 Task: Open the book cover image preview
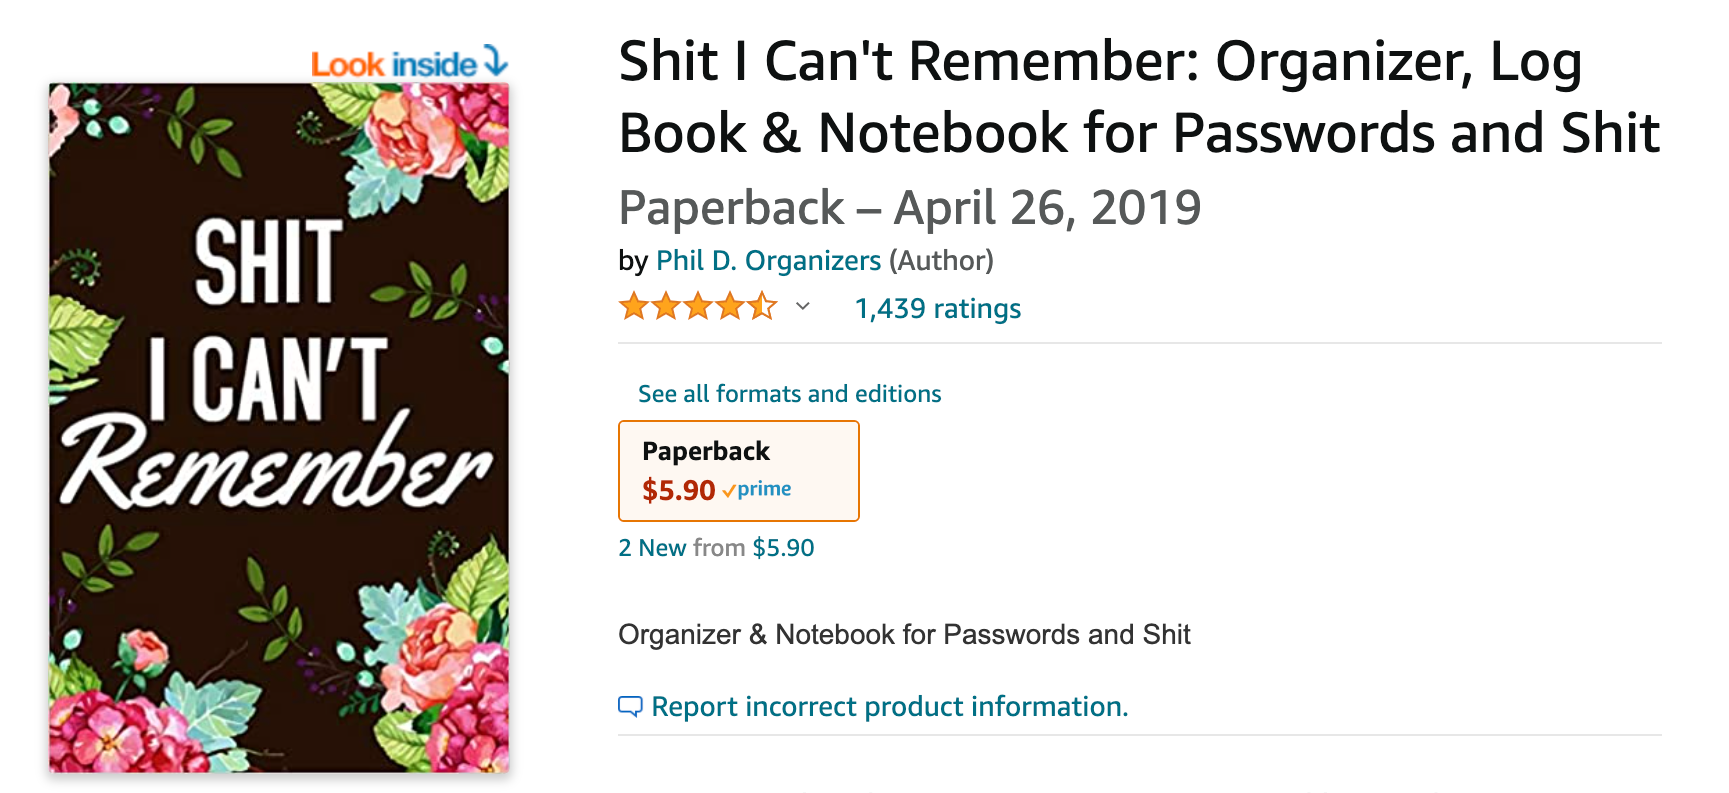click(279, 428)
